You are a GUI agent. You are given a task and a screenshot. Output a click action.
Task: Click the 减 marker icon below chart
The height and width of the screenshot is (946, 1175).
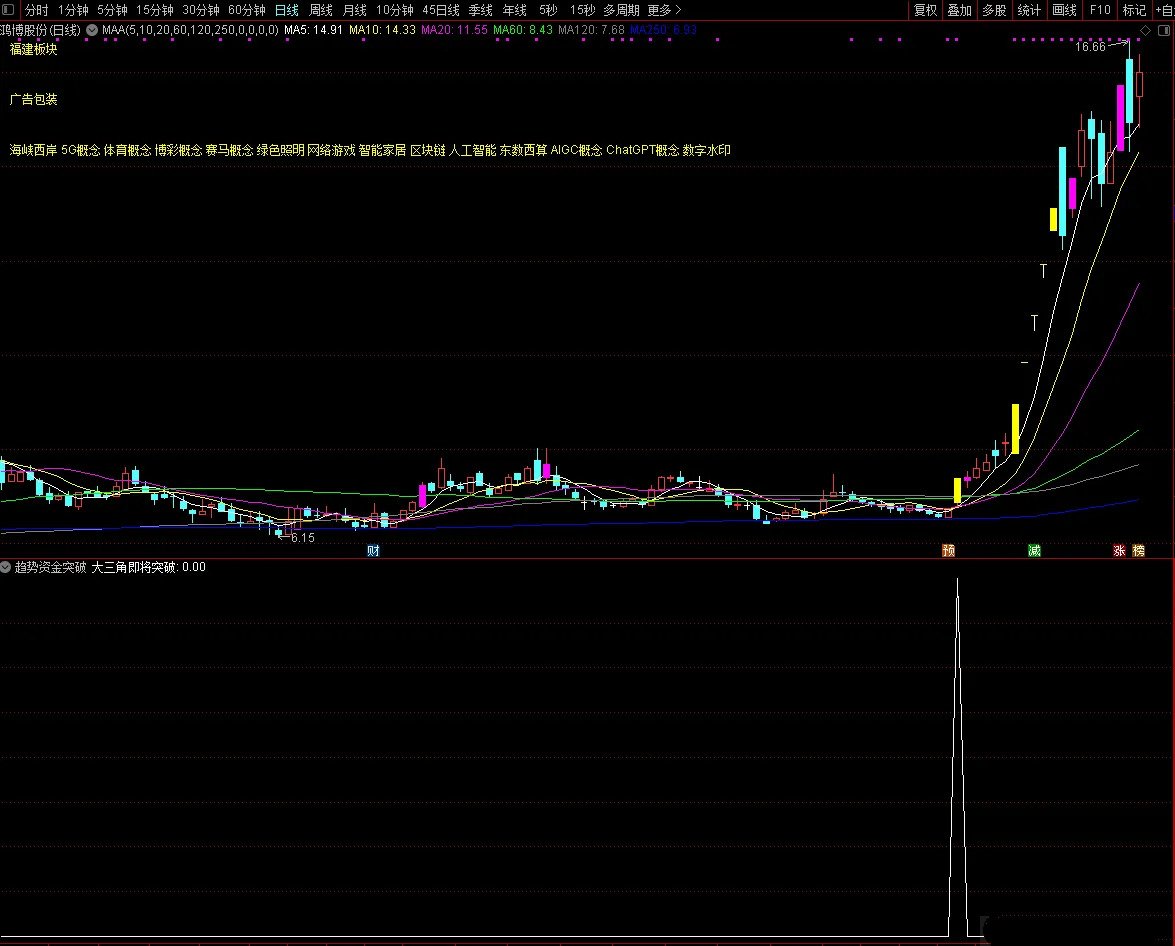[1034, 551]
